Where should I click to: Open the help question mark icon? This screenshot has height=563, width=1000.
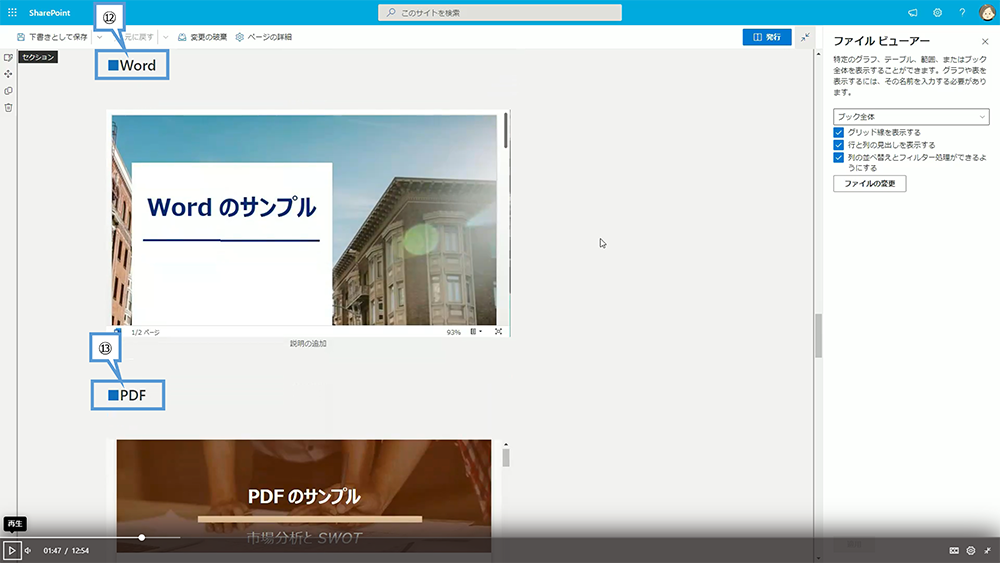[962, 13]
